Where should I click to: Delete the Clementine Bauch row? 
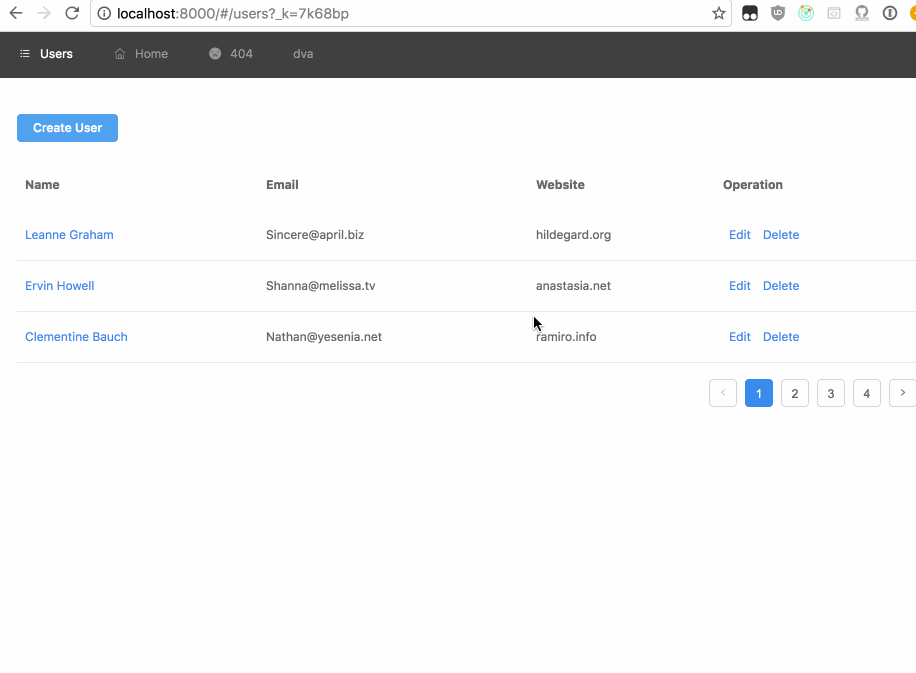[781, 337]
